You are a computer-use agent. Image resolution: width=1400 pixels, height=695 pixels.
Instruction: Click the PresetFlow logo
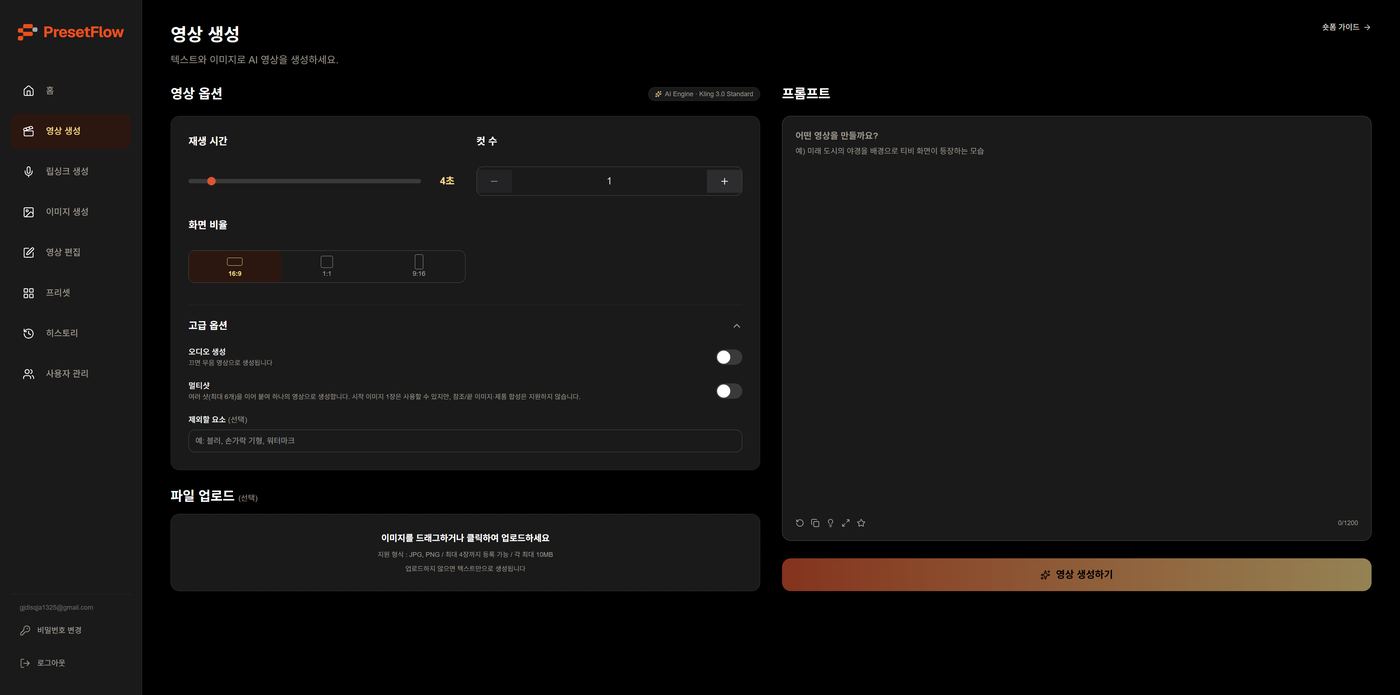click(70, 32)
